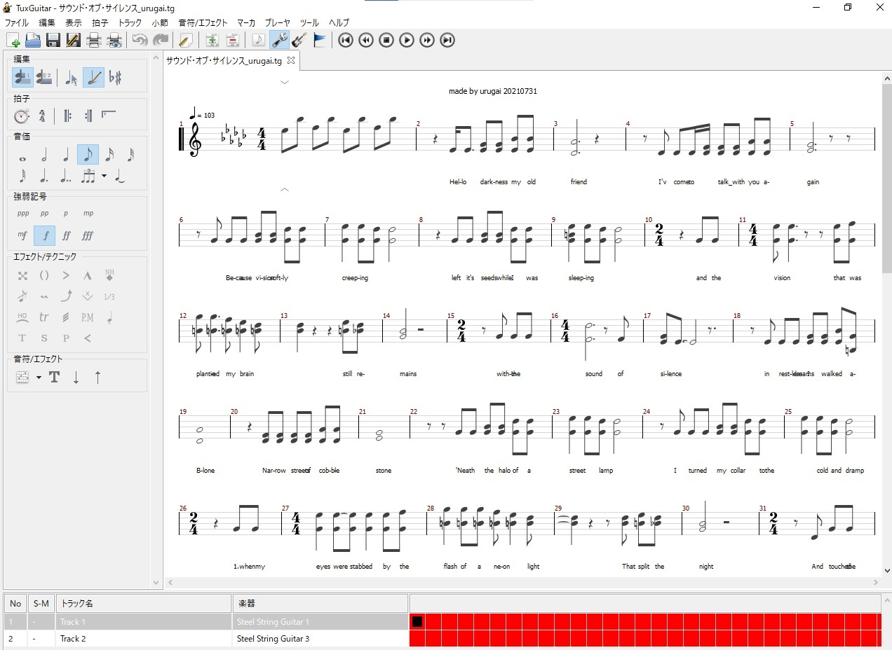Toggle double-dotted note duration
This screenshot has height=664, width=892.
(x=66, y=176)
